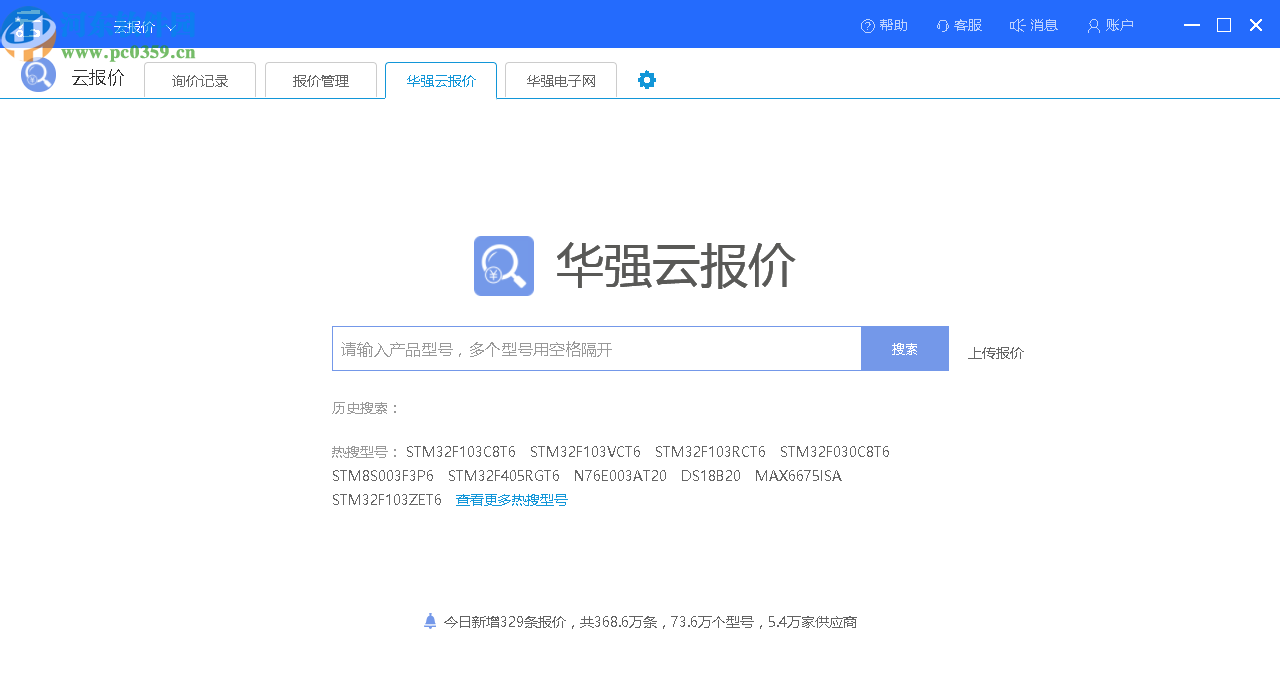This screenshot has height=700, width=1280.
Task: Open the 华强电子网 tab
Action: tap(560, 80)
